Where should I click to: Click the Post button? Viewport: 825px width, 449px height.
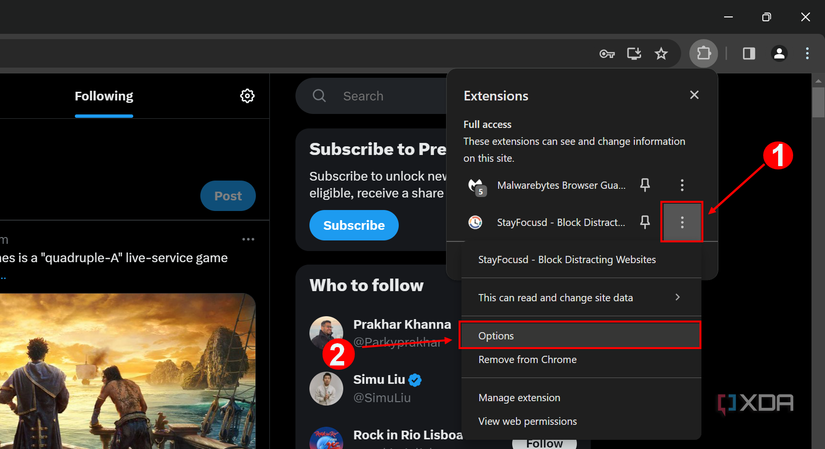pos(228,196)
